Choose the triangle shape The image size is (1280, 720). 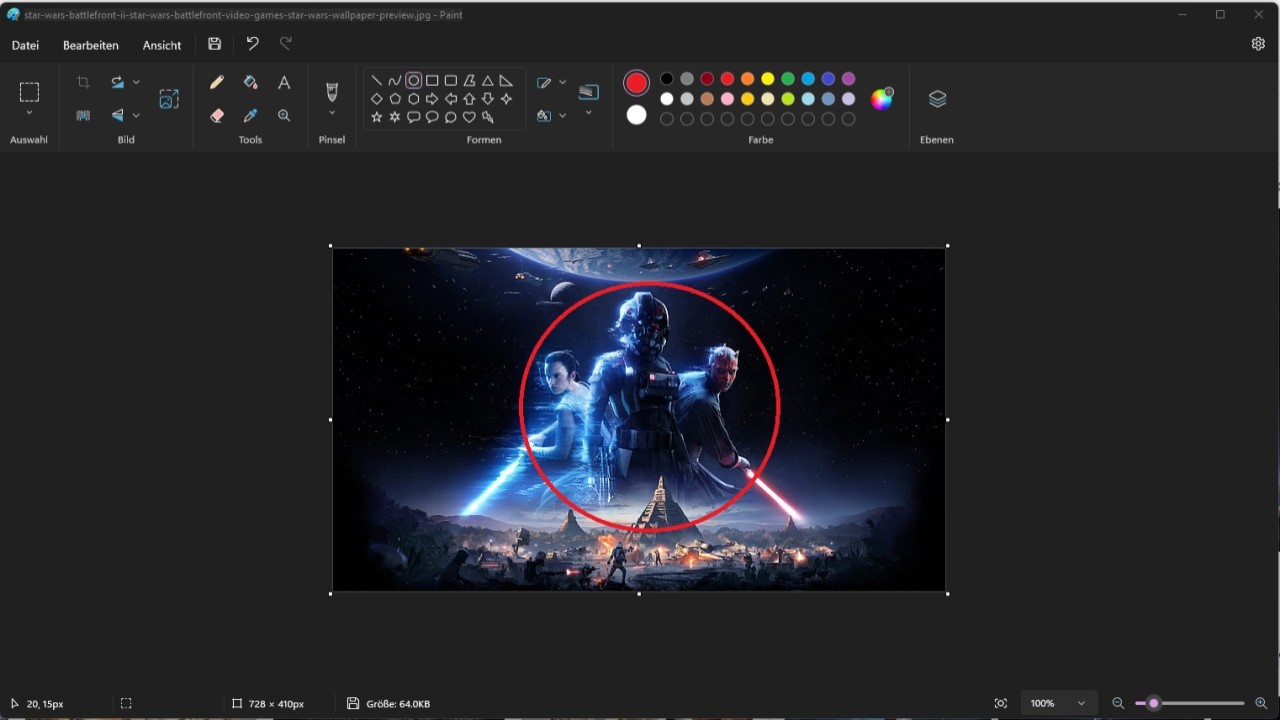[487, 81]
